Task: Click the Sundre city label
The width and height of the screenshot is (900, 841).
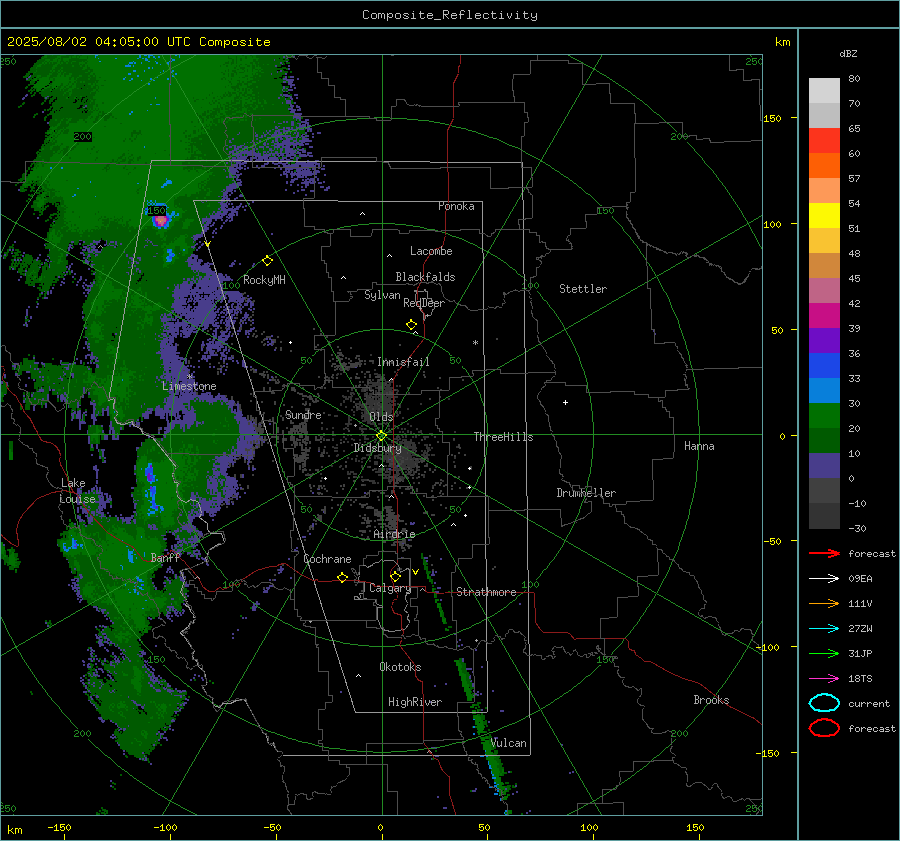Action: tap(303, 414)
